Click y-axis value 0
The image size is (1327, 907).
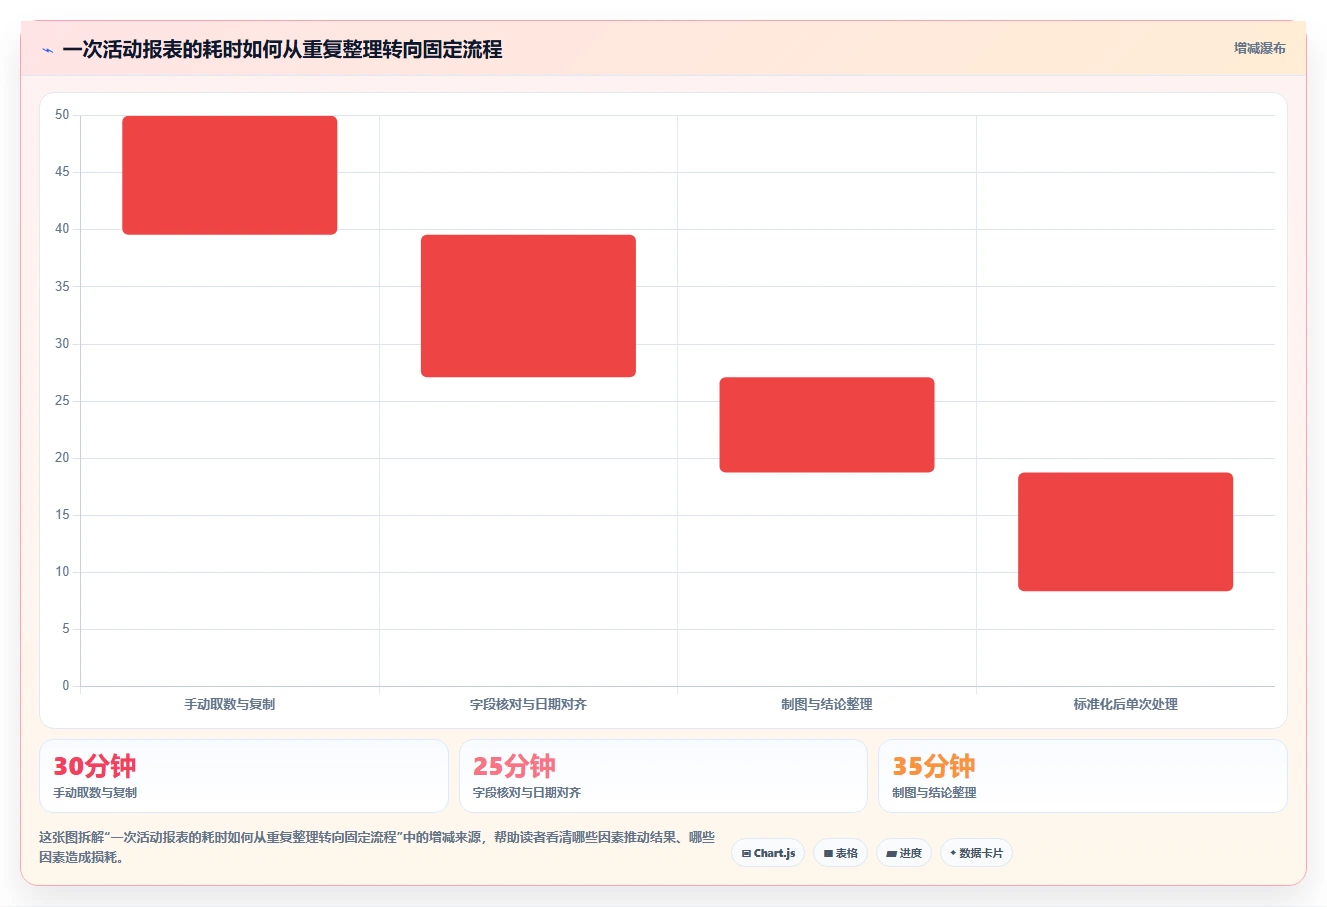[x=66, y=686]
